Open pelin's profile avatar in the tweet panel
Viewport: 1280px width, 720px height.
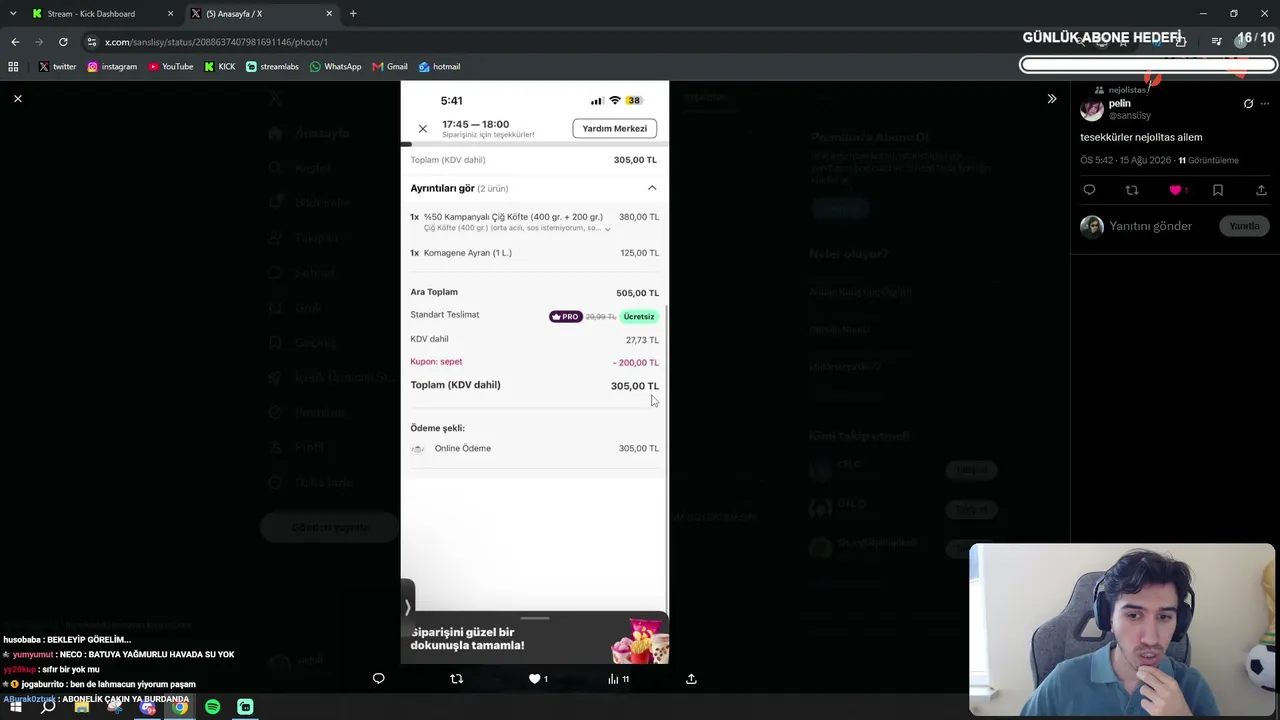point(1092,109)
